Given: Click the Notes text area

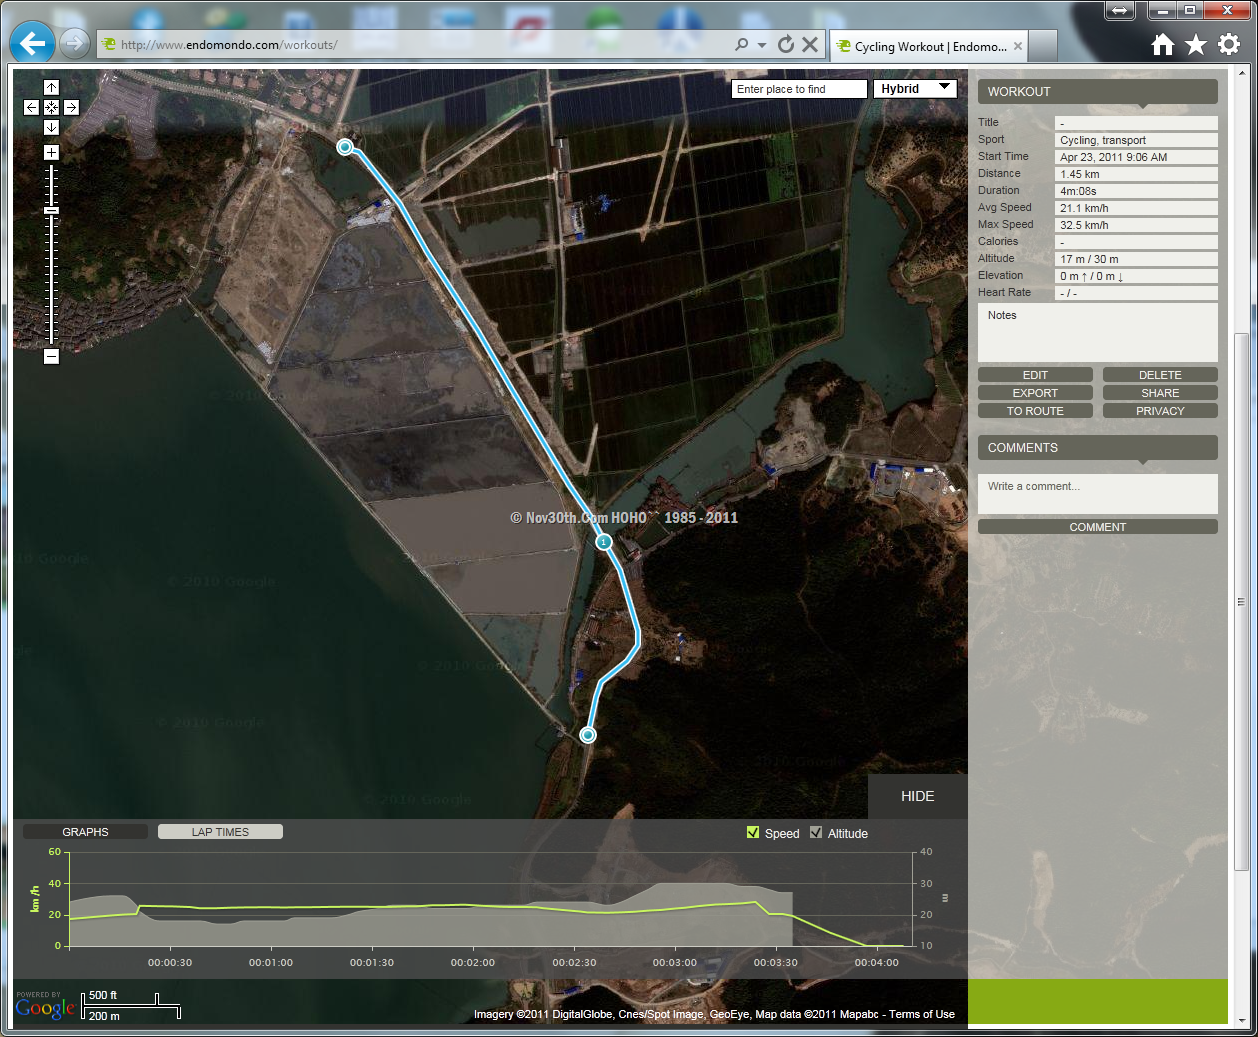Looking at the screenshot, I should point(1098,332).
